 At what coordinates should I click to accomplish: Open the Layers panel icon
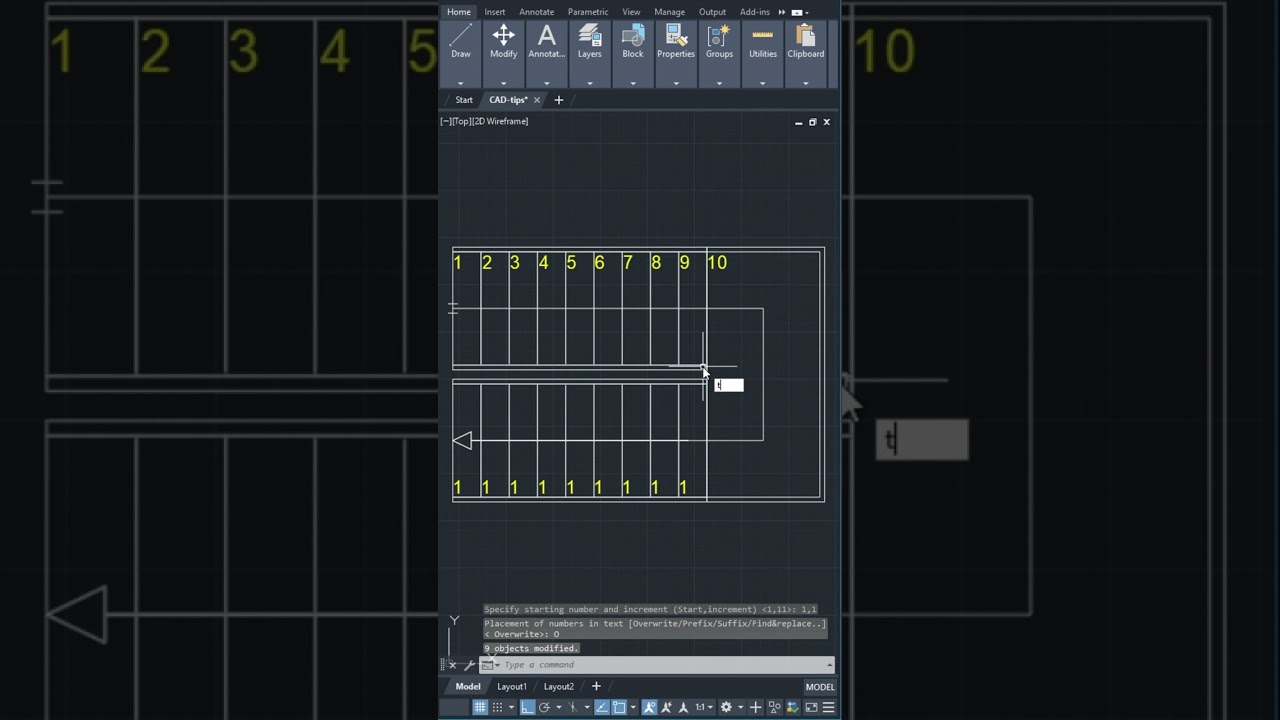(x=589, y=36)
